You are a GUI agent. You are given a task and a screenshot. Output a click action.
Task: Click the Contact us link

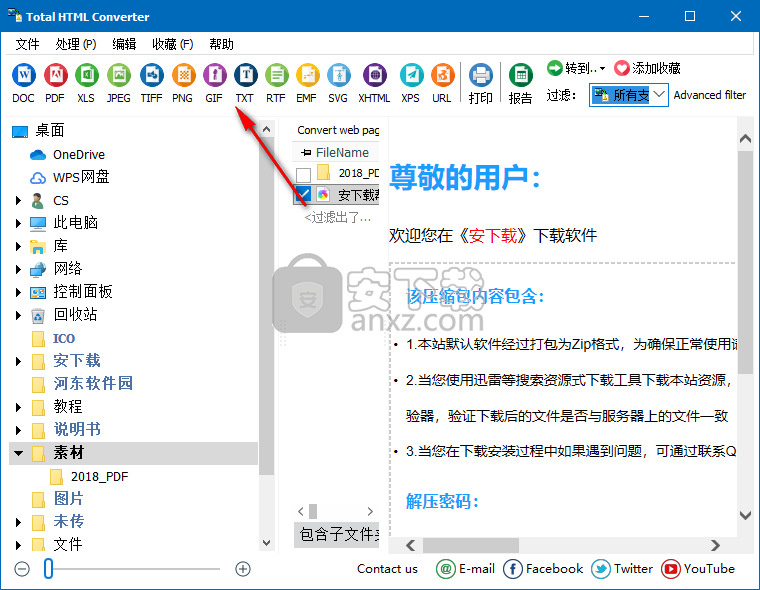[x=387, y=569]
